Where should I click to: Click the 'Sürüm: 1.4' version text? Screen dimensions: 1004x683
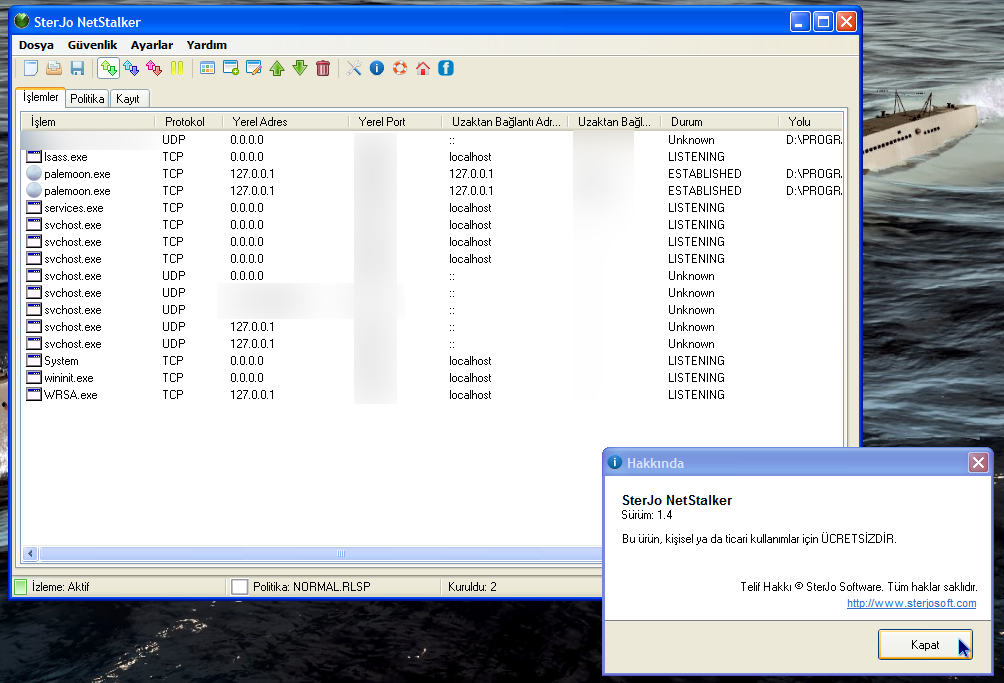tap(647, 515)
